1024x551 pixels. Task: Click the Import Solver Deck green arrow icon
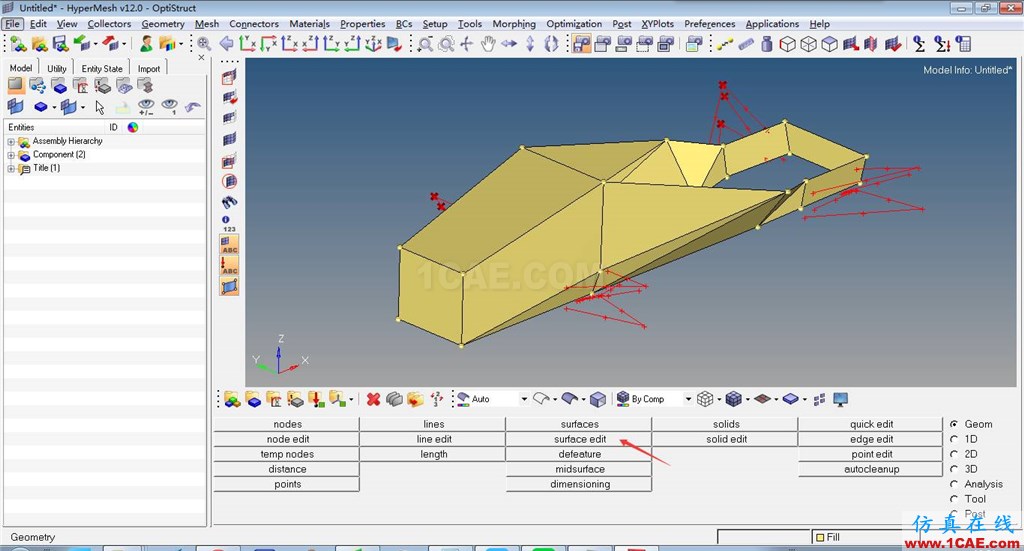(x=82, y=44)
